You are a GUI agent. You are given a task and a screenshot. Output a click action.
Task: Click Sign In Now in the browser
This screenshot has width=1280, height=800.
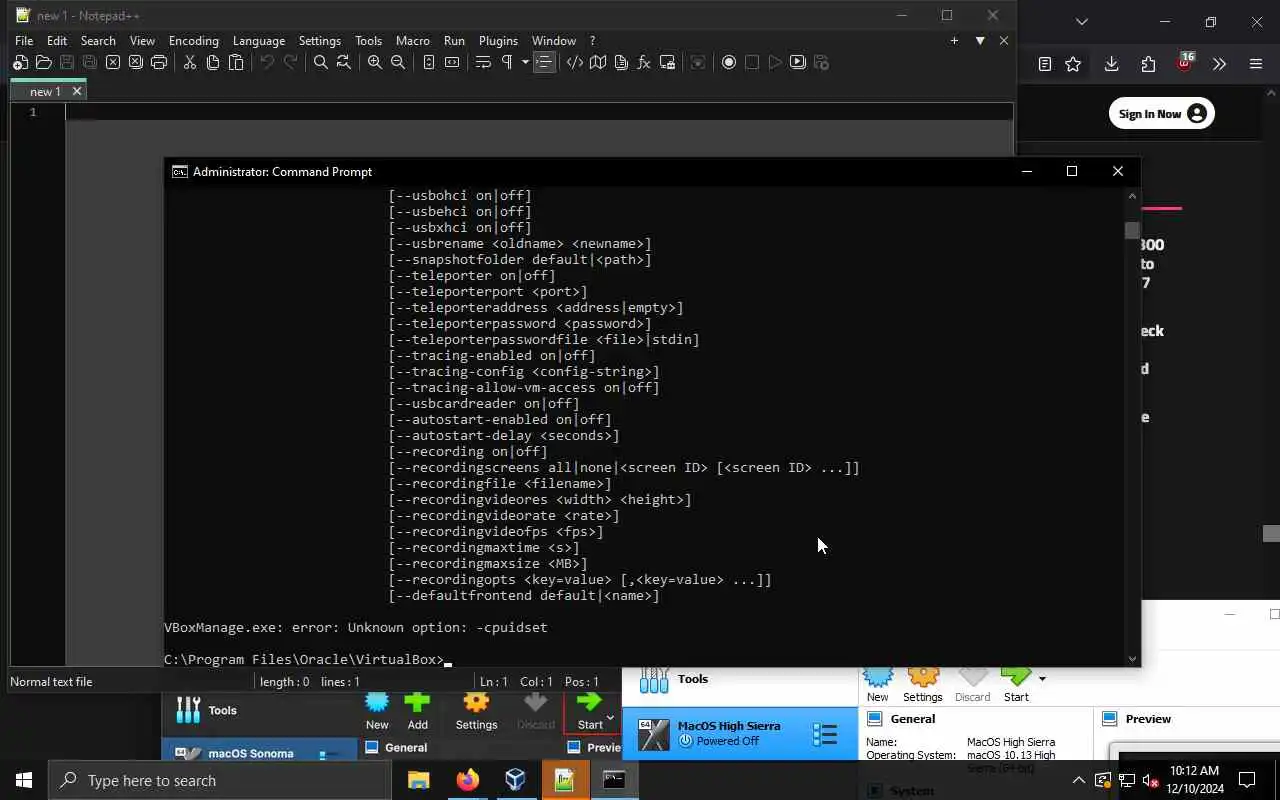click(x=1161, y=114)
